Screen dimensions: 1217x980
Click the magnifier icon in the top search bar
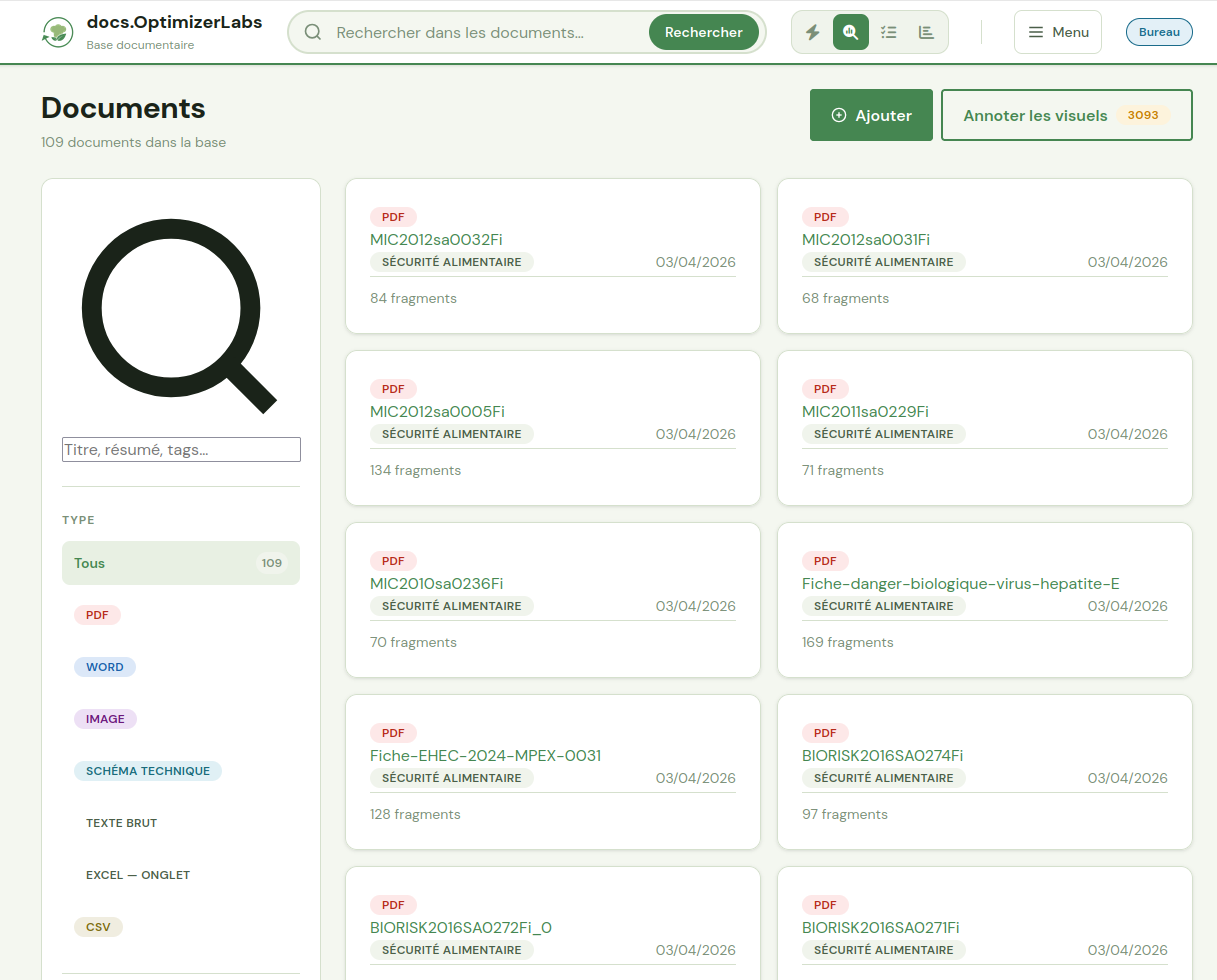(313, 32)
